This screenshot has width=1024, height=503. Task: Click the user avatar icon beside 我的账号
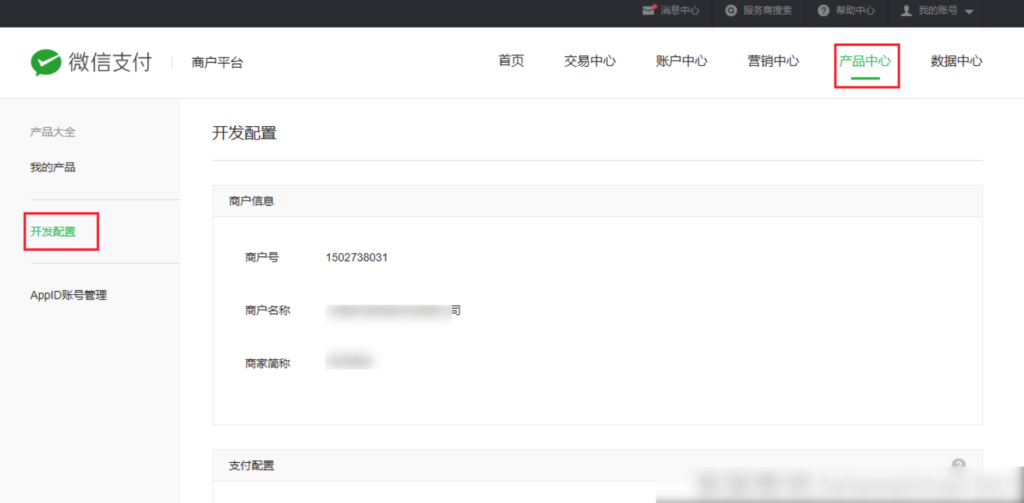(x=907, y=11)
